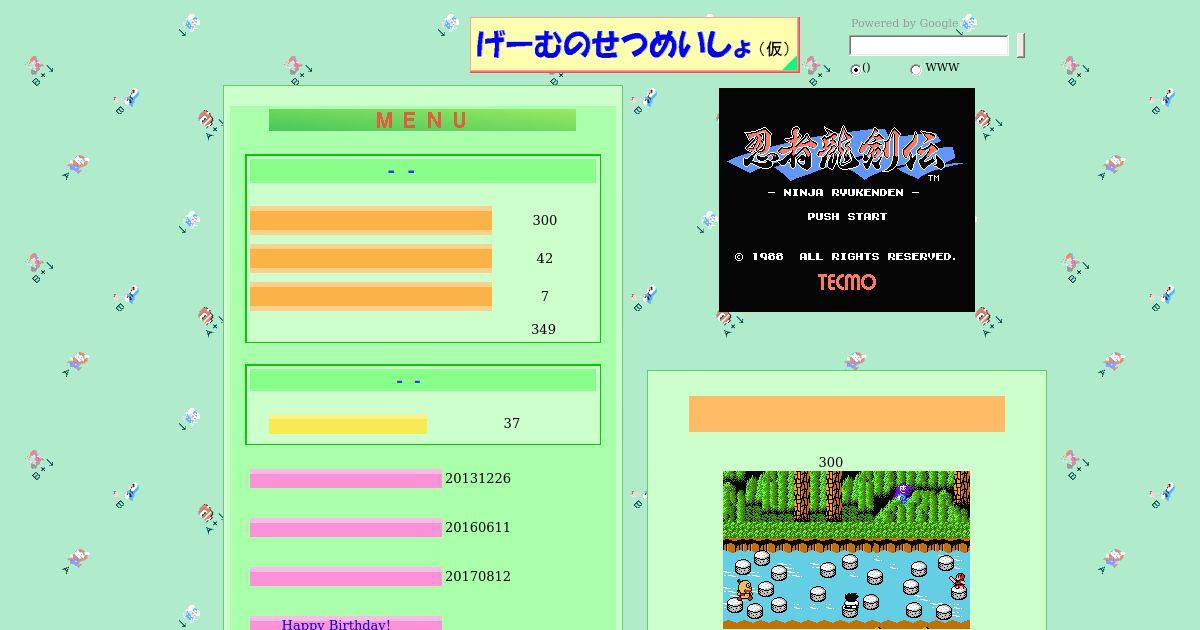The image size is (1200, 630).
Task: Click the count '7' in the menu
Action: (x=545, y=296)
